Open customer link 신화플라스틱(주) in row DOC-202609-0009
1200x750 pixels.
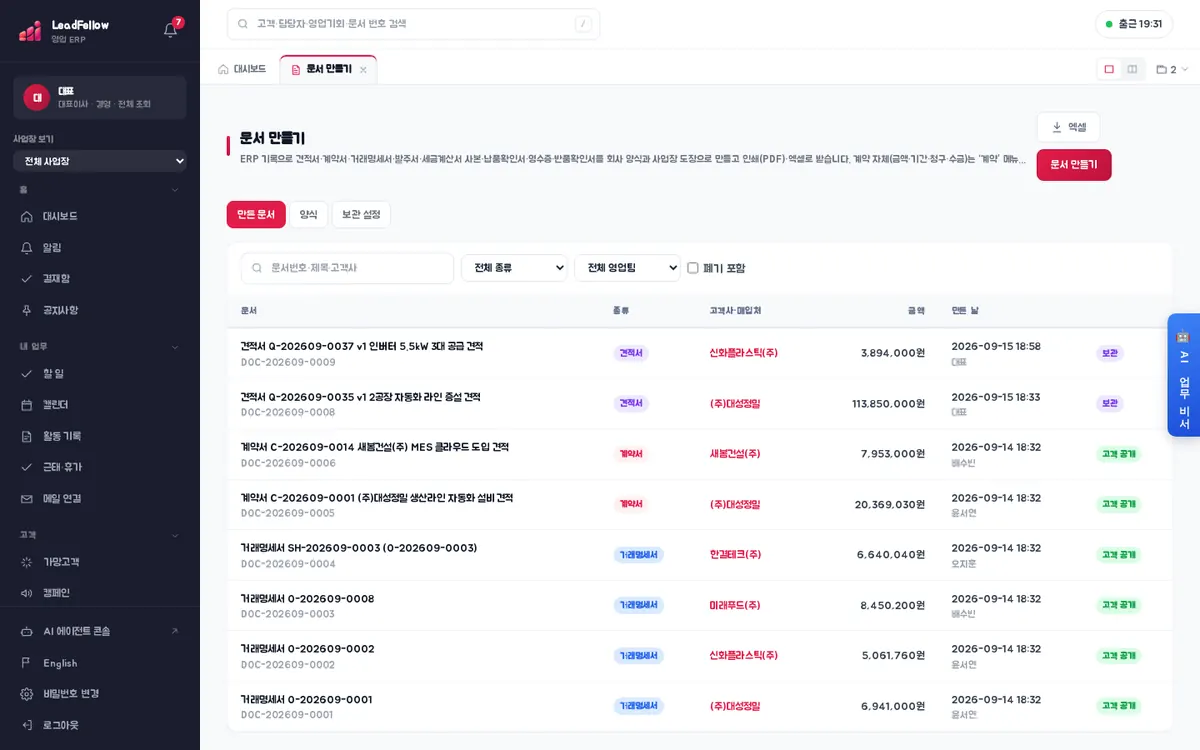(x=743, y=353)
